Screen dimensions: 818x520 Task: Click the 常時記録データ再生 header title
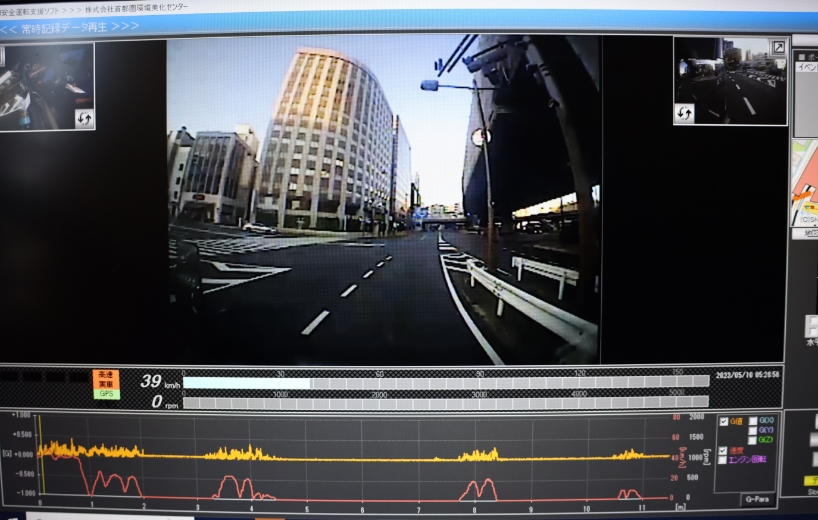tap(70, 27)
